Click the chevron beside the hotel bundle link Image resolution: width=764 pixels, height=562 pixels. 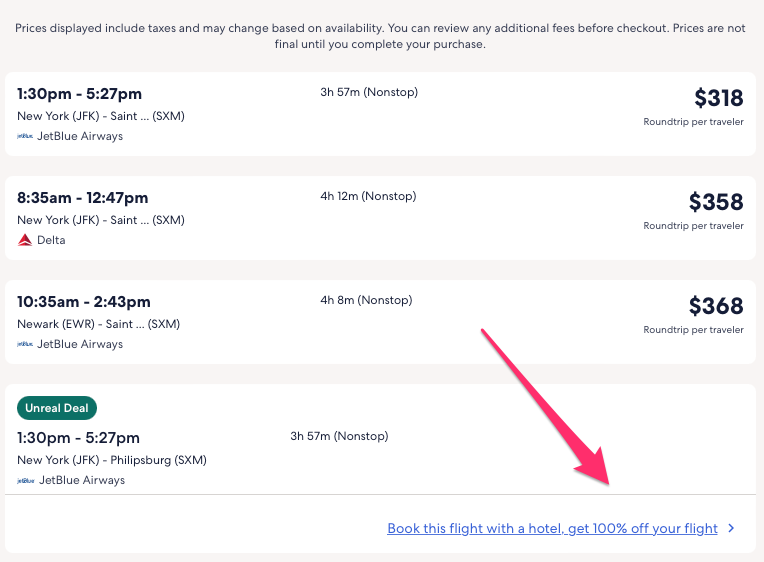pos(732,528)
